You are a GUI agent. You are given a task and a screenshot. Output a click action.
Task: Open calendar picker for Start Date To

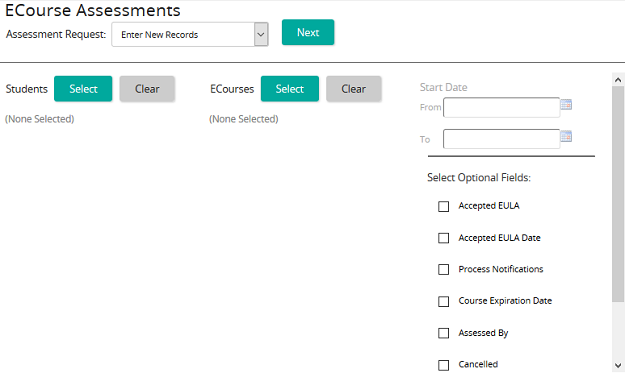click(566, 137)
